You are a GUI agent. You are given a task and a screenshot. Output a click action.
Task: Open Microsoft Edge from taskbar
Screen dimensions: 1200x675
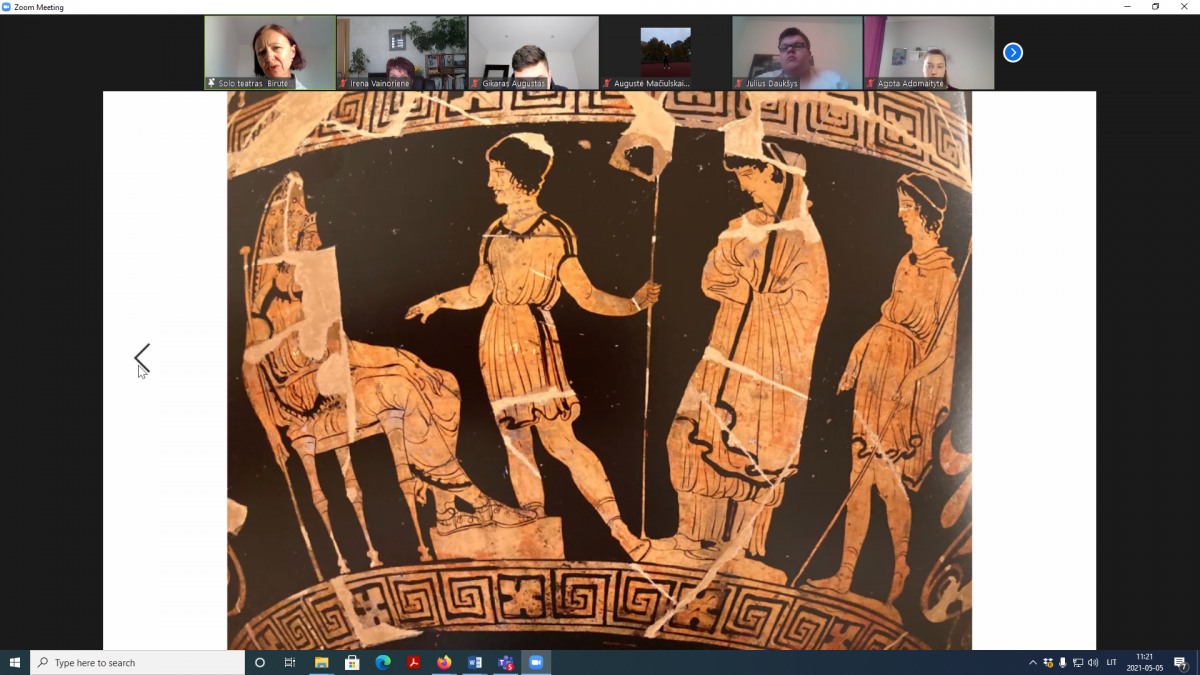click(383, 662)
